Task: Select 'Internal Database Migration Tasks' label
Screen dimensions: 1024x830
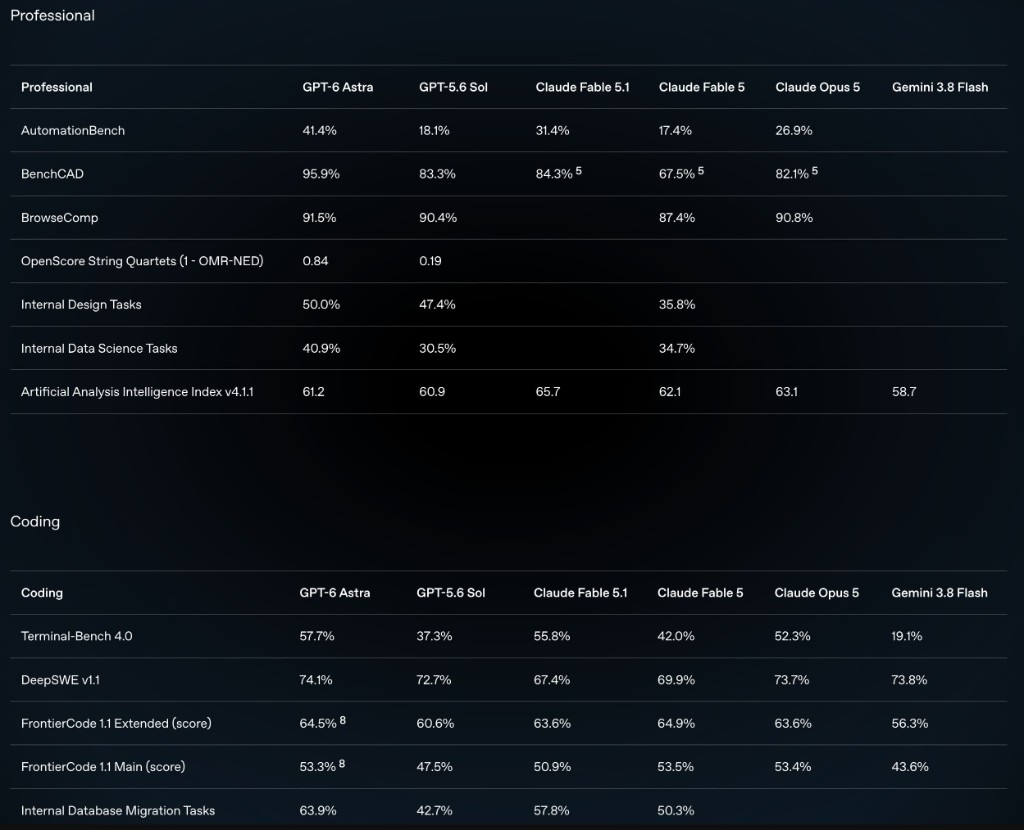Action: pyautogui.click(x=118, y=810)
